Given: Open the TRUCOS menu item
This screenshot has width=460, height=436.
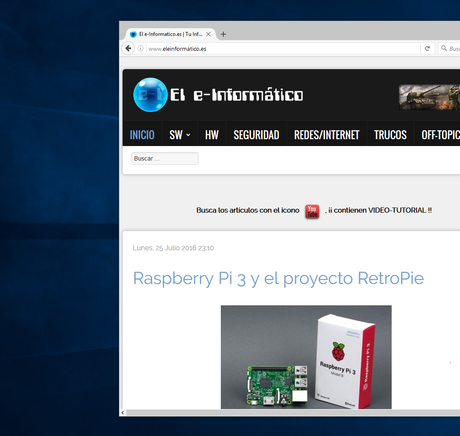Looking at the screenshot, I should (x=390, y=135).
